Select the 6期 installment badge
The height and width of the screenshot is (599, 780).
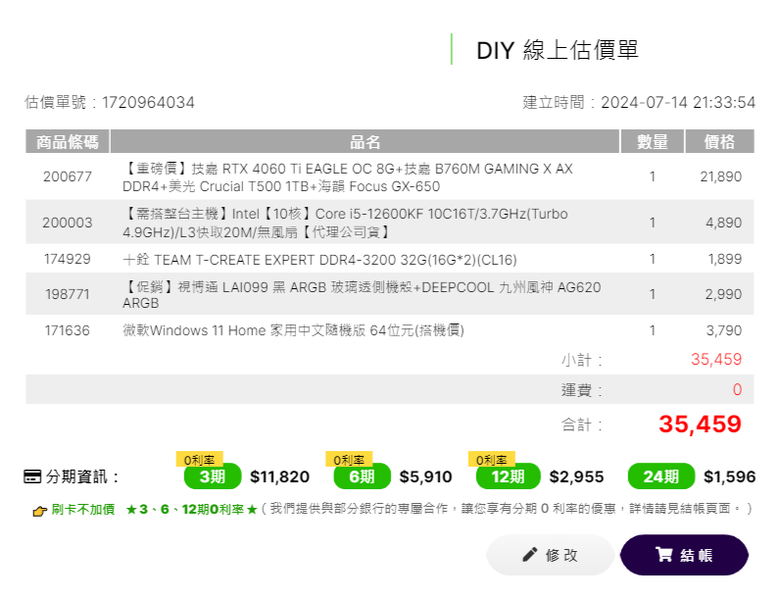362,477
